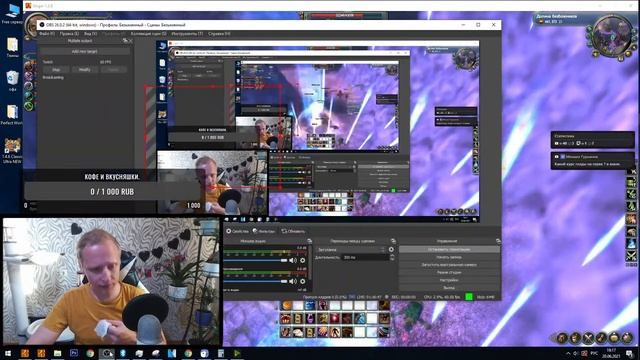Image resolution: width=640 pixels, height=360 pixels.
Task: Click the Modify button in Multiple output
Action: pyautogui.click(x=84, y=70)
